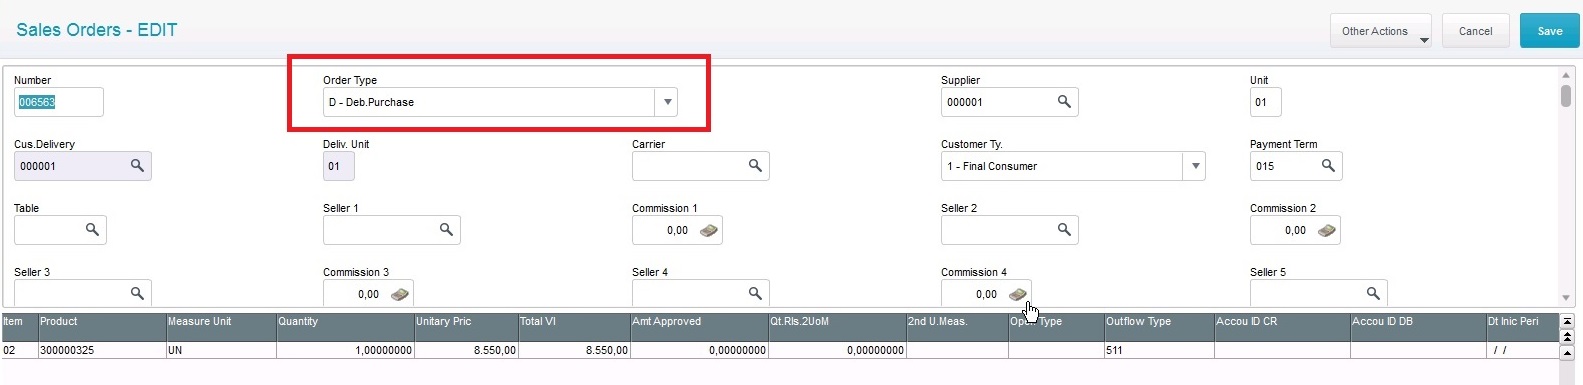Select the quantity cell 1,00000000
Image resolution: width=1583 pixels, height=385 pixels.
tap(345, 350)
